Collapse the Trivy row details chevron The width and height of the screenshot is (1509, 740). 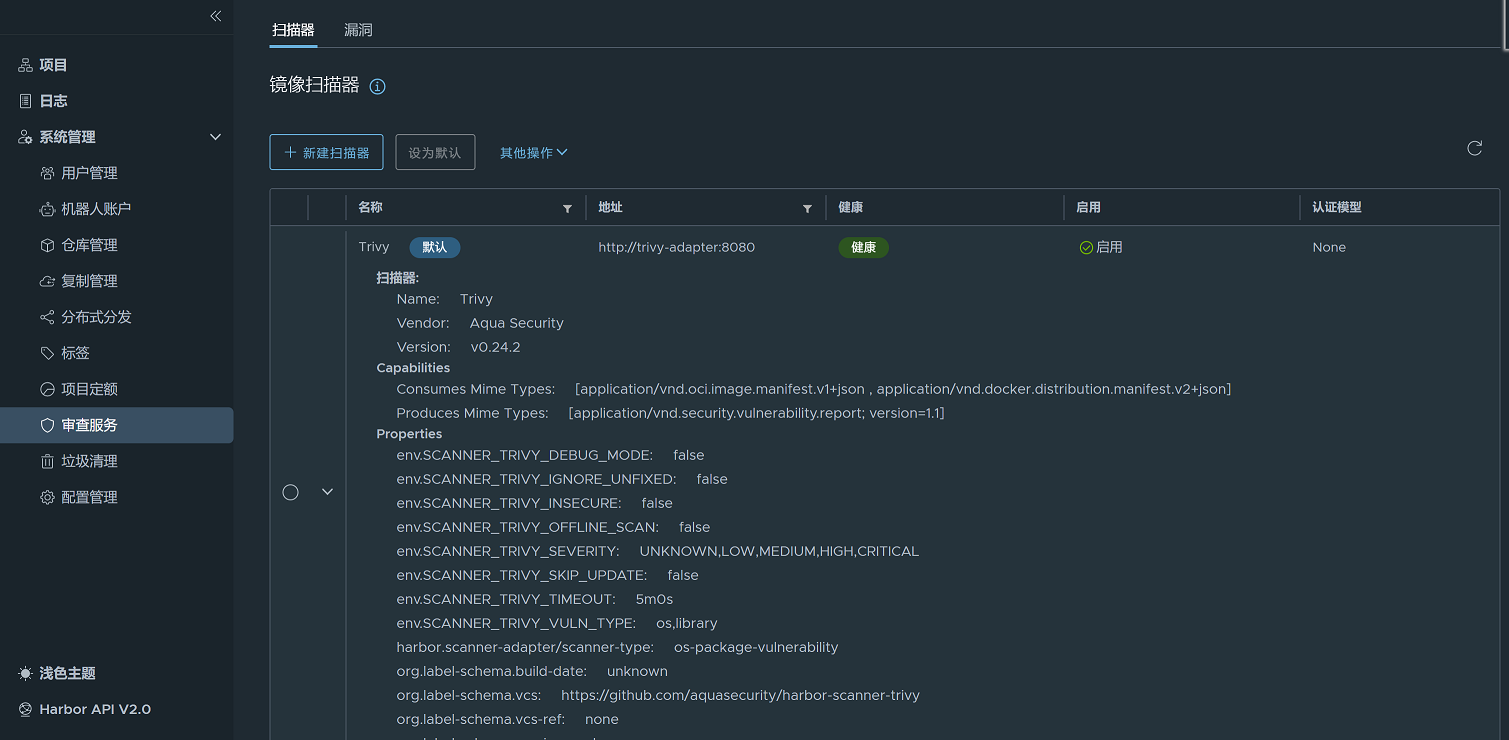coord(327,492)
